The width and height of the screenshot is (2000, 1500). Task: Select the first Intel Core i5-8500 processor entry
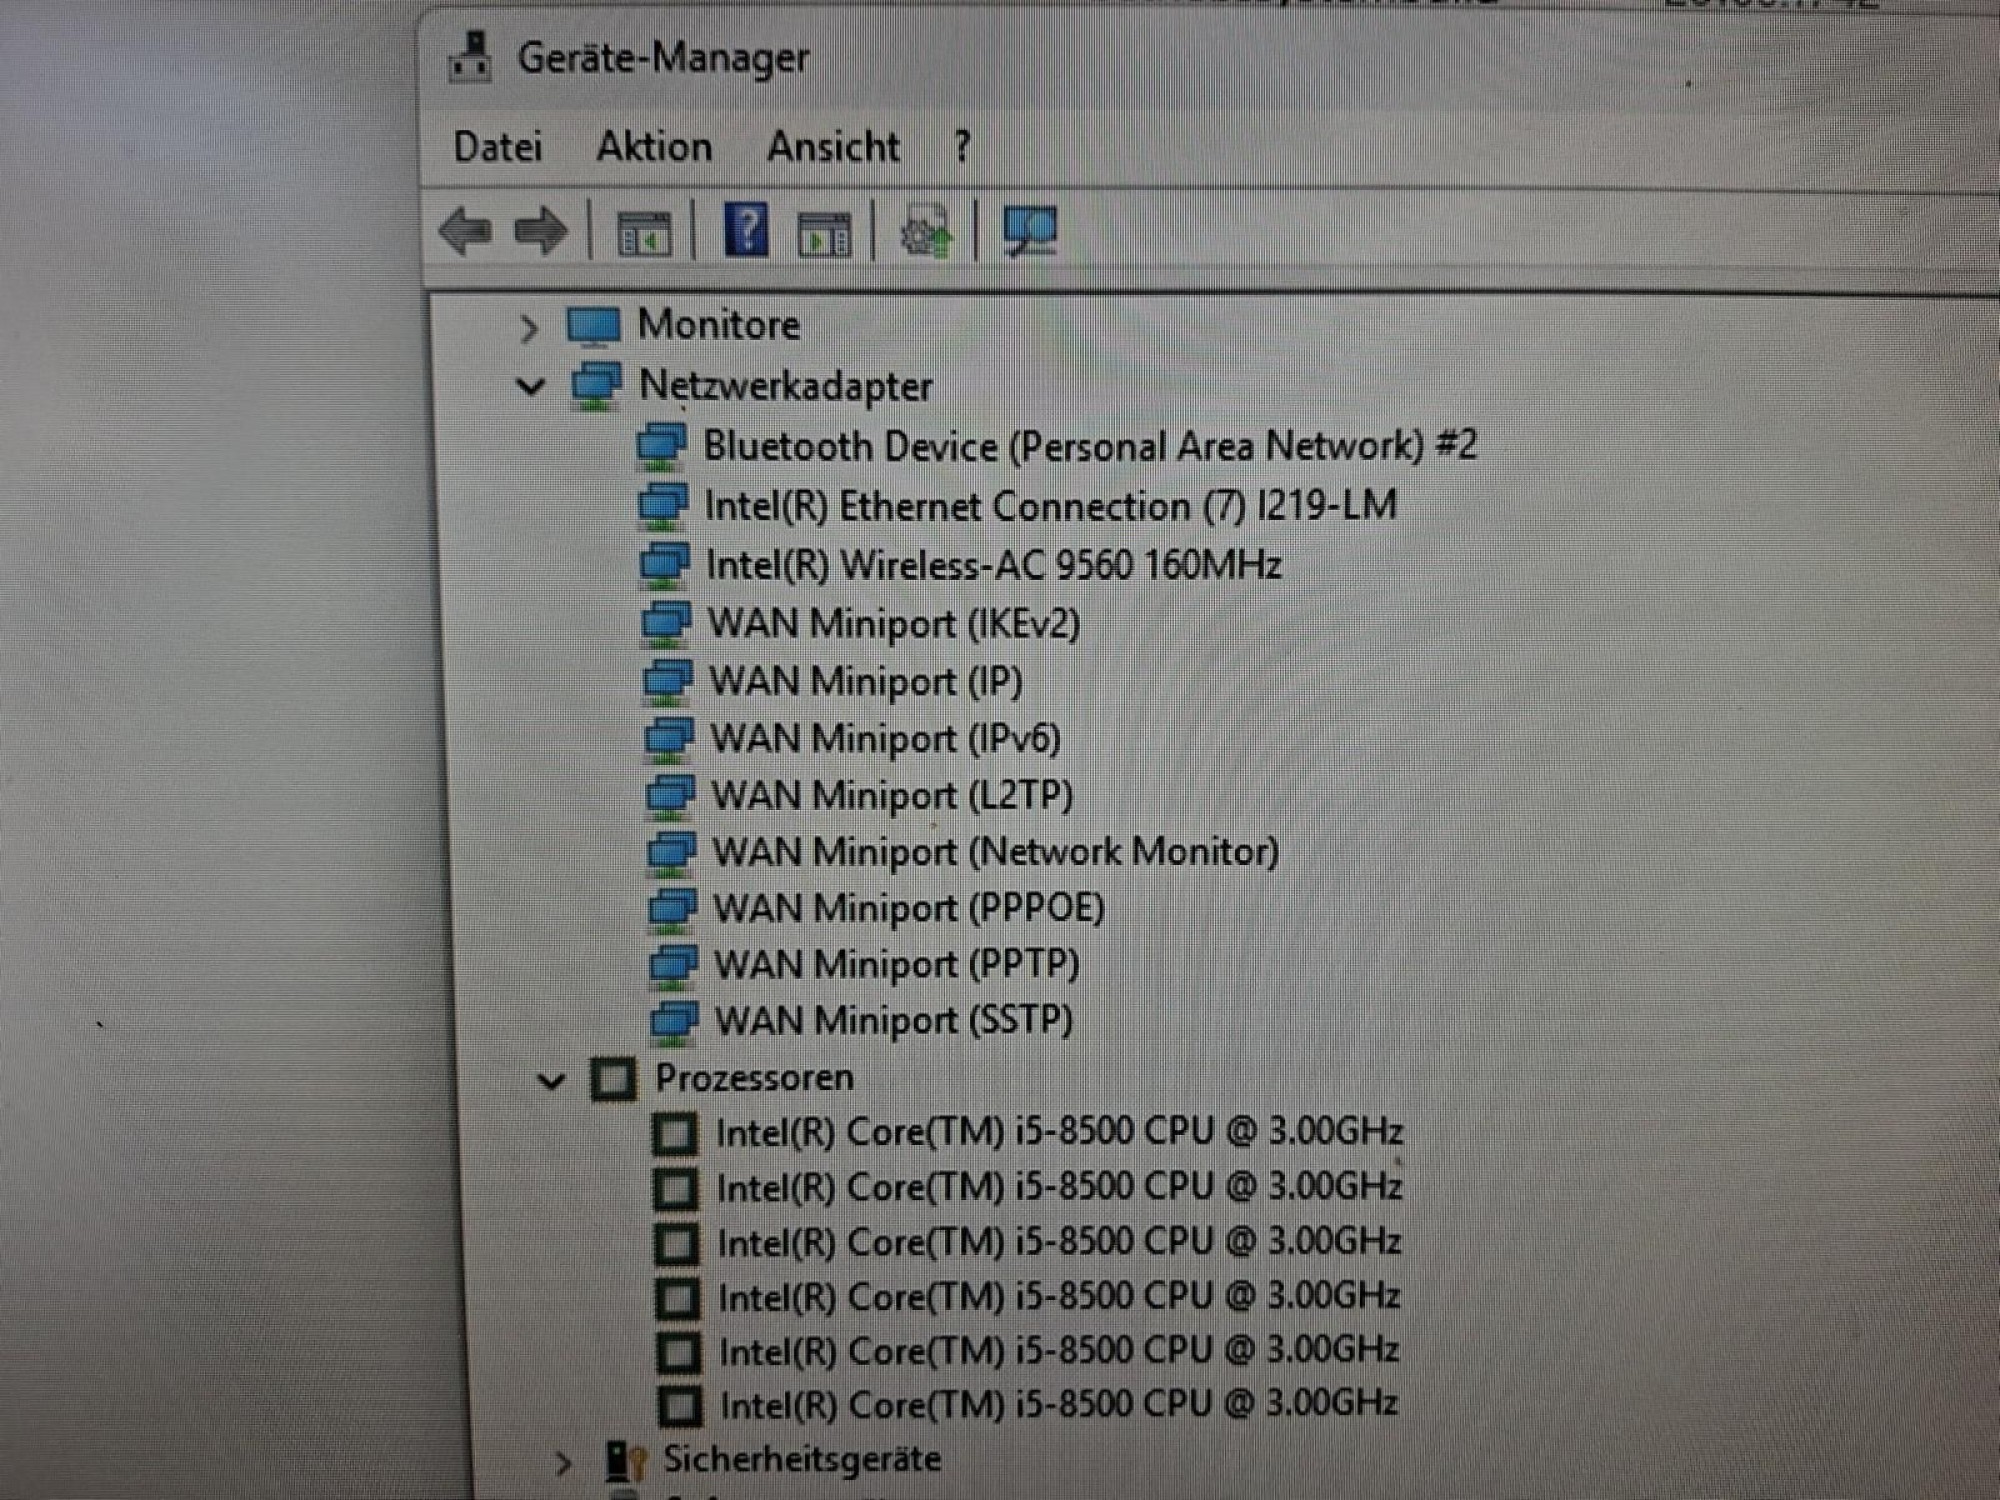click(1059, 1132)
